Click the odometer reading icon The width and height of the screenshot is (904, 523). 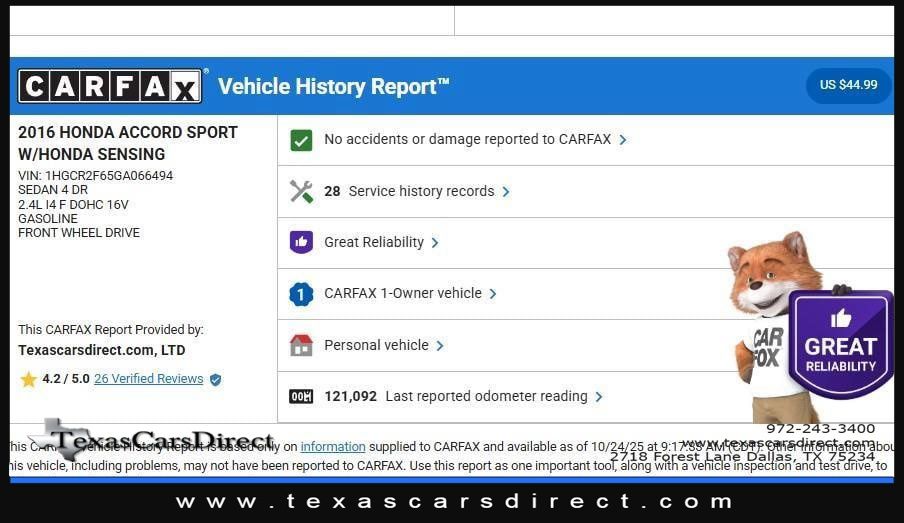point(301,396)
